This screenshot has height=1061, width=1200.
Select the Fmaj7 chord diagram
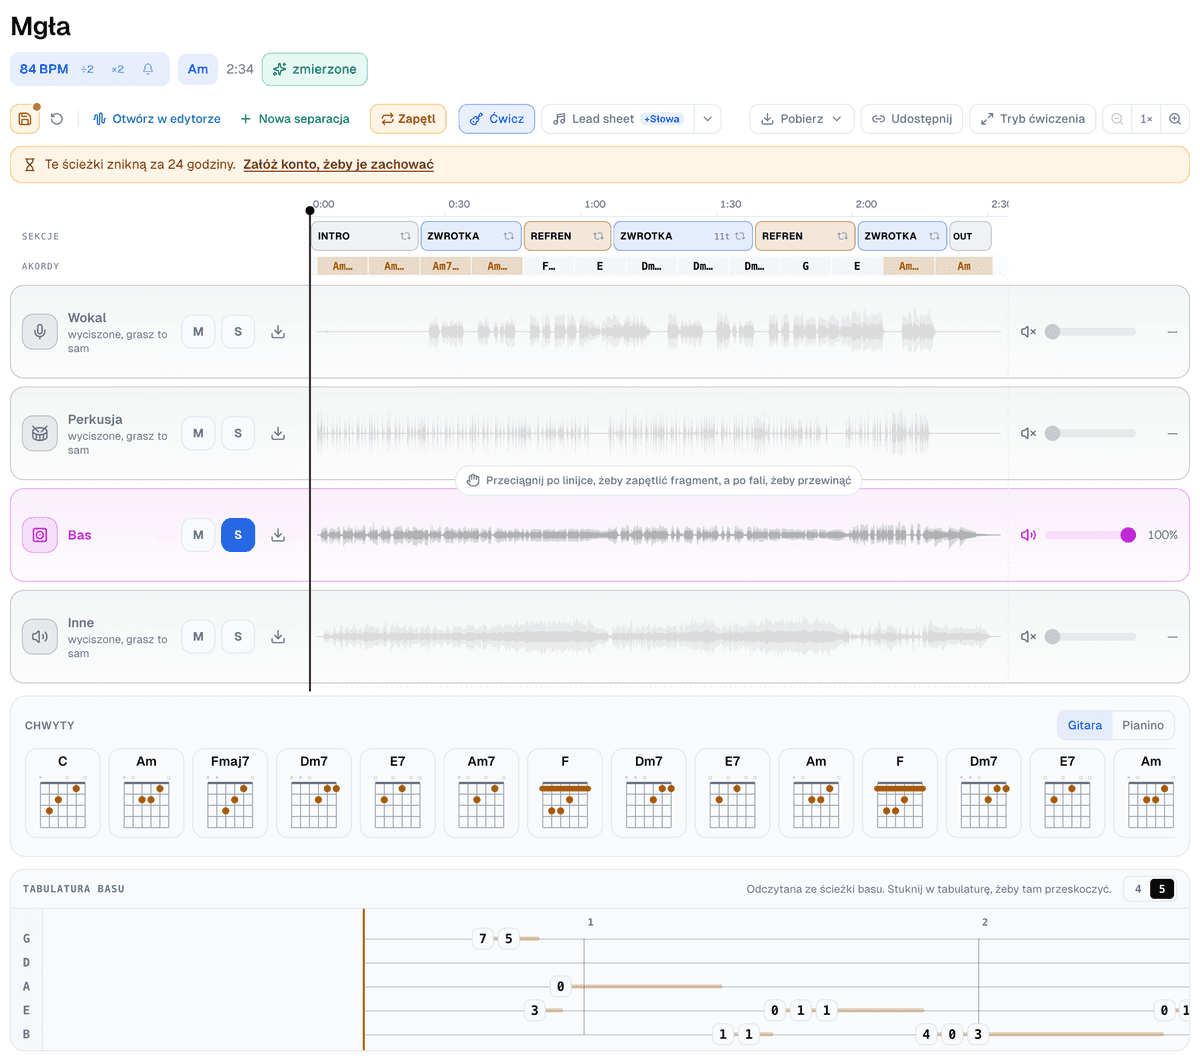tap(230, 793)
